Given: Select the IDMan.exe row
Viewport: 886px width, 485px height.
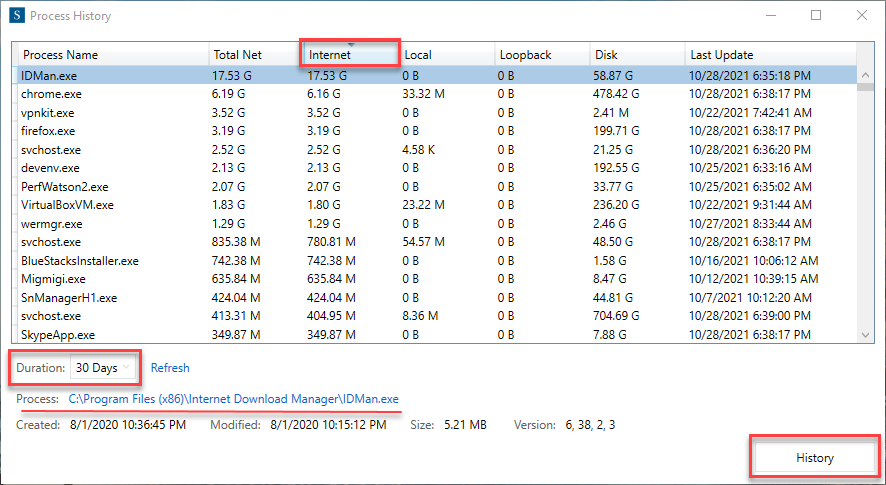Looking at the screenshot, I should [434, 75].
